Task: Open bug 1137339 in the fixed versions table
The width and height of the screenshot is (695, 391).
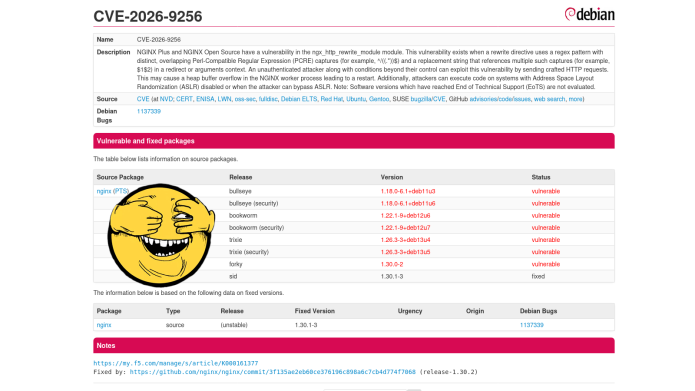Action: pos(531,325)
